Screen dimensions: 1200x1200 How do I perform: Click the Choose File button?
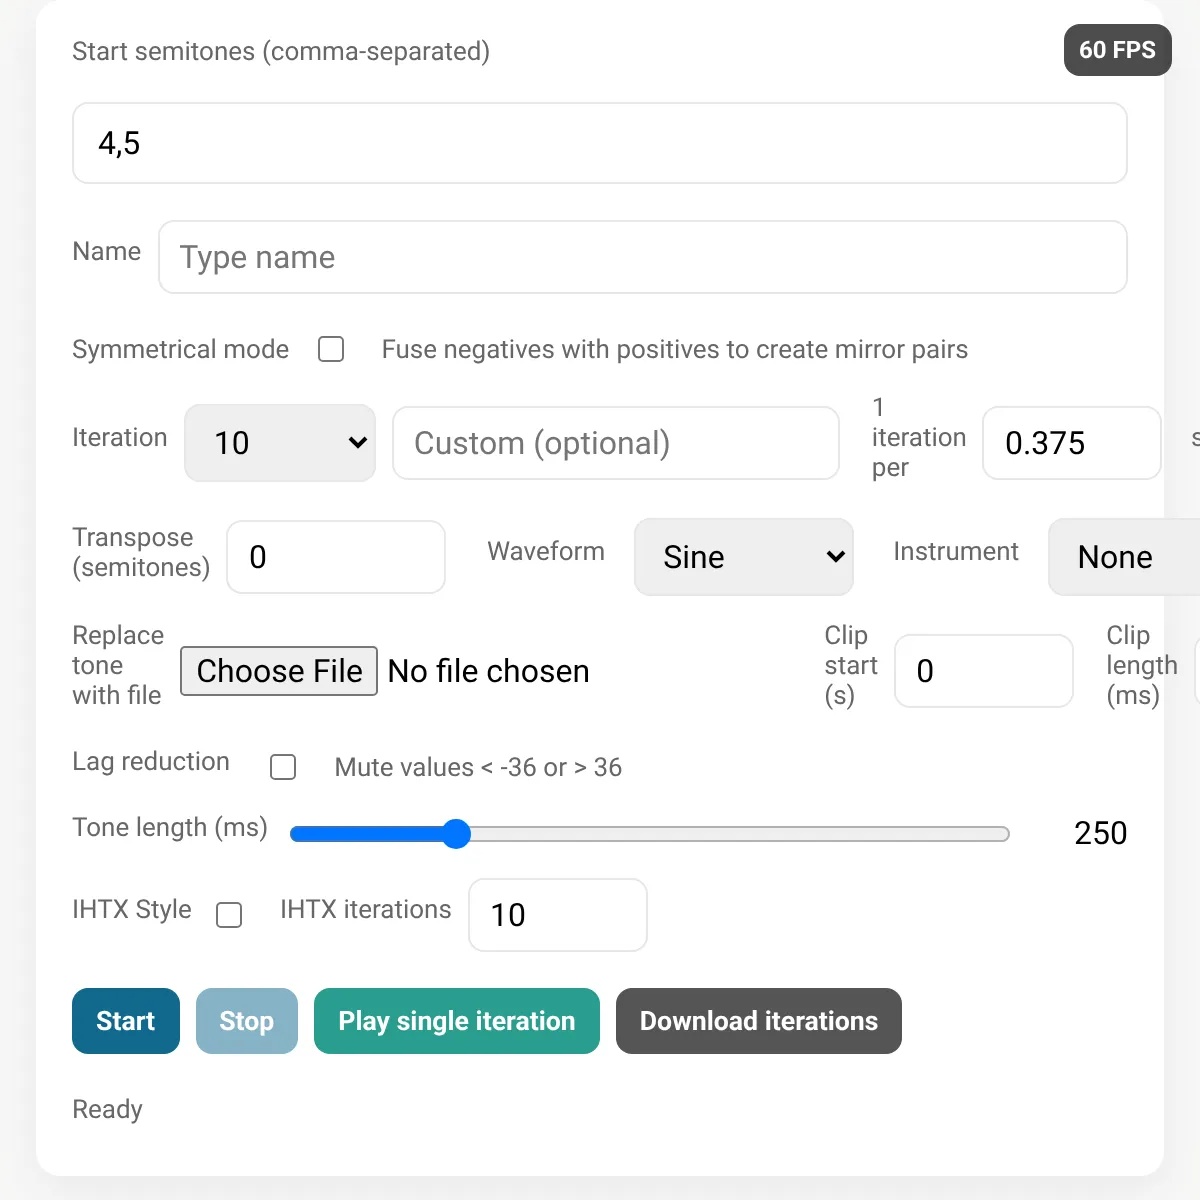pyautogui.click(x=279, y=671)
